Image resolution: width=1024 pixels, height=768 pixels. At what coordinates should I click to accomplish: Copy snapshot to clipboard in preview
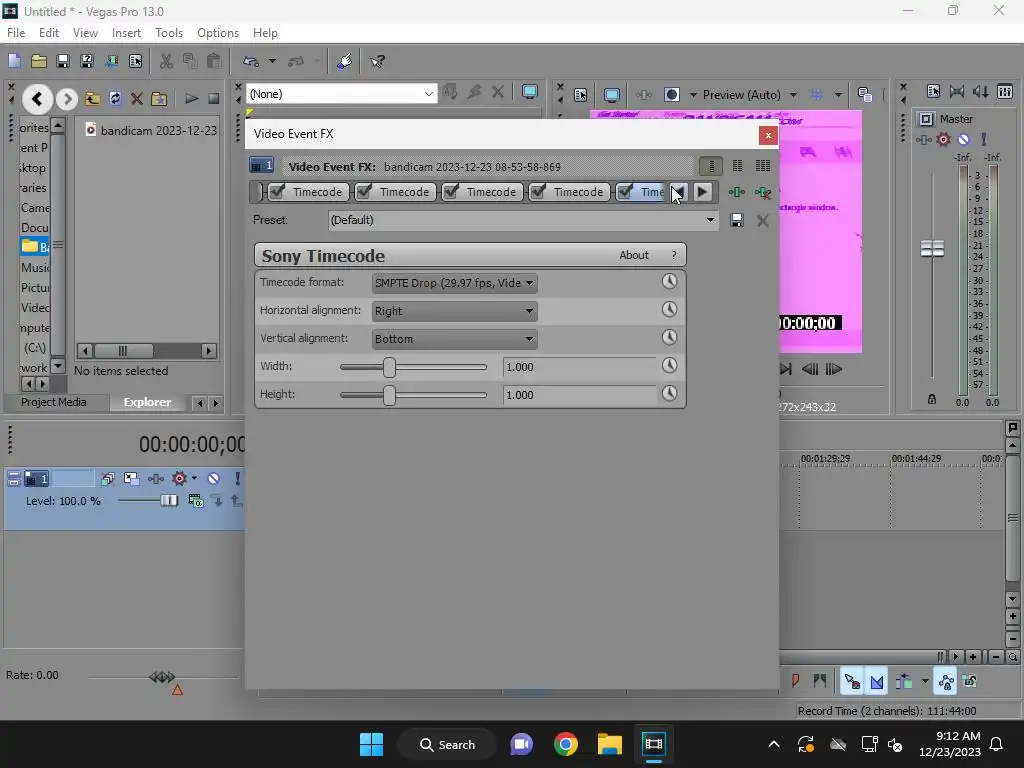[865, 95]
